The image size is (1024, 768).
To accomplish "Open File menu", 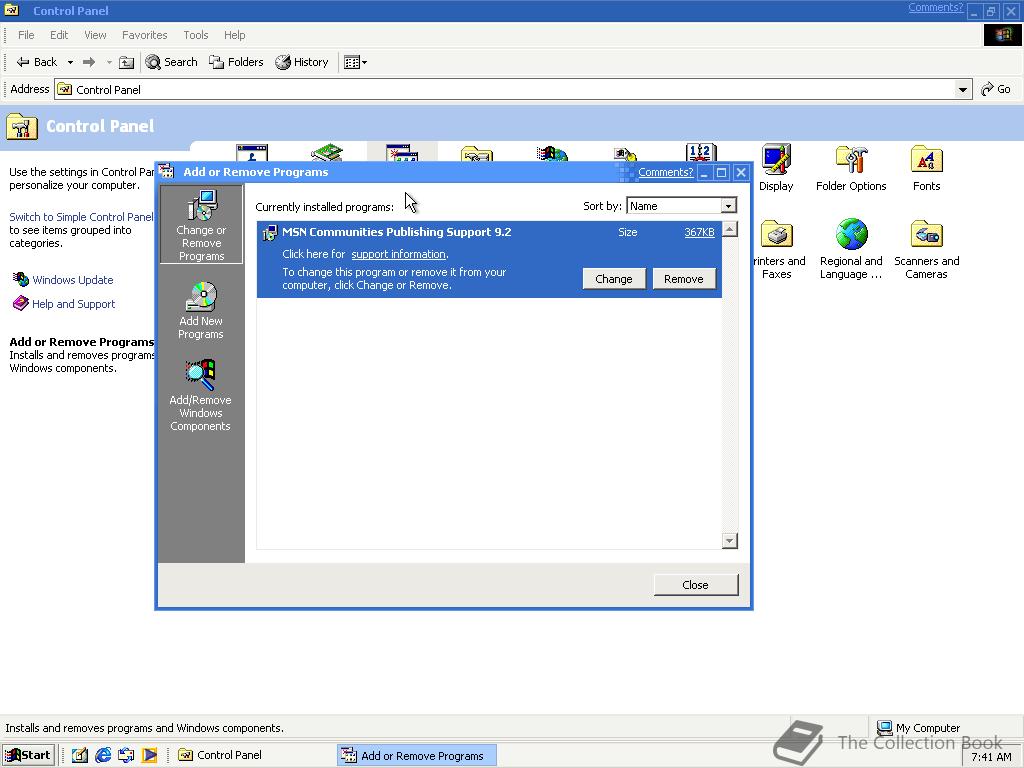I will click(26, 35).
